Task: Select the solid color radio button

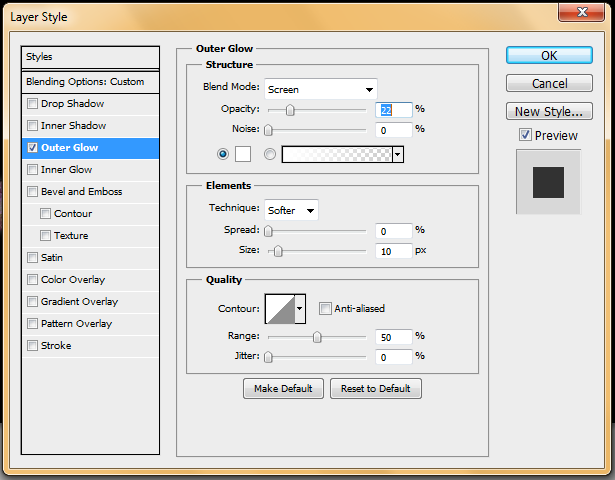Action: point(222,154)
